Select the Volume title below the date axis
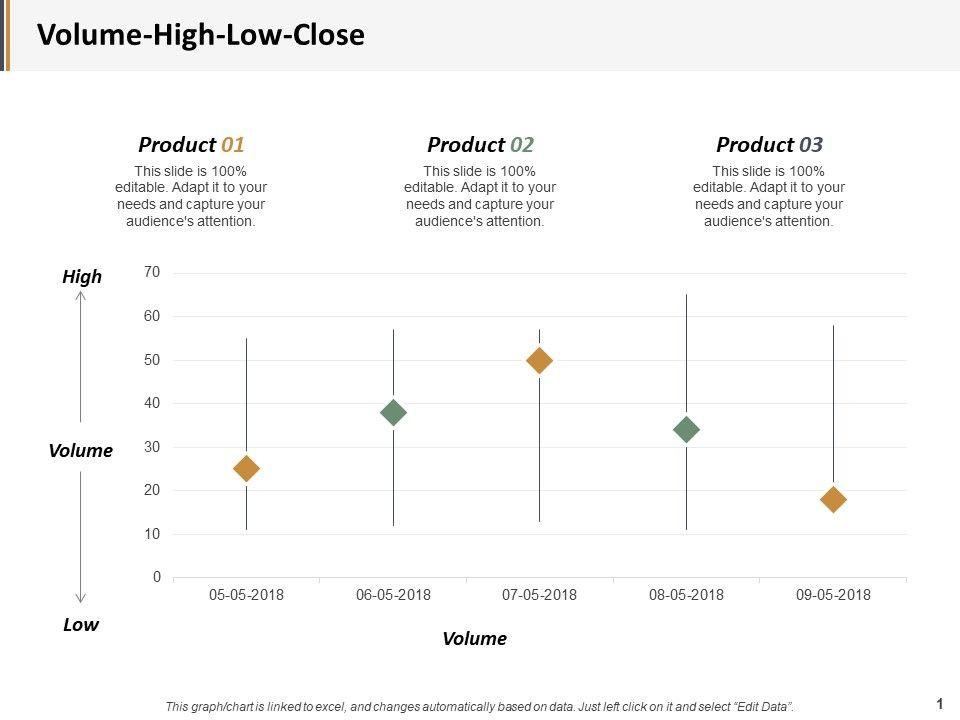The image size is (960, 720). pos(474,638)
